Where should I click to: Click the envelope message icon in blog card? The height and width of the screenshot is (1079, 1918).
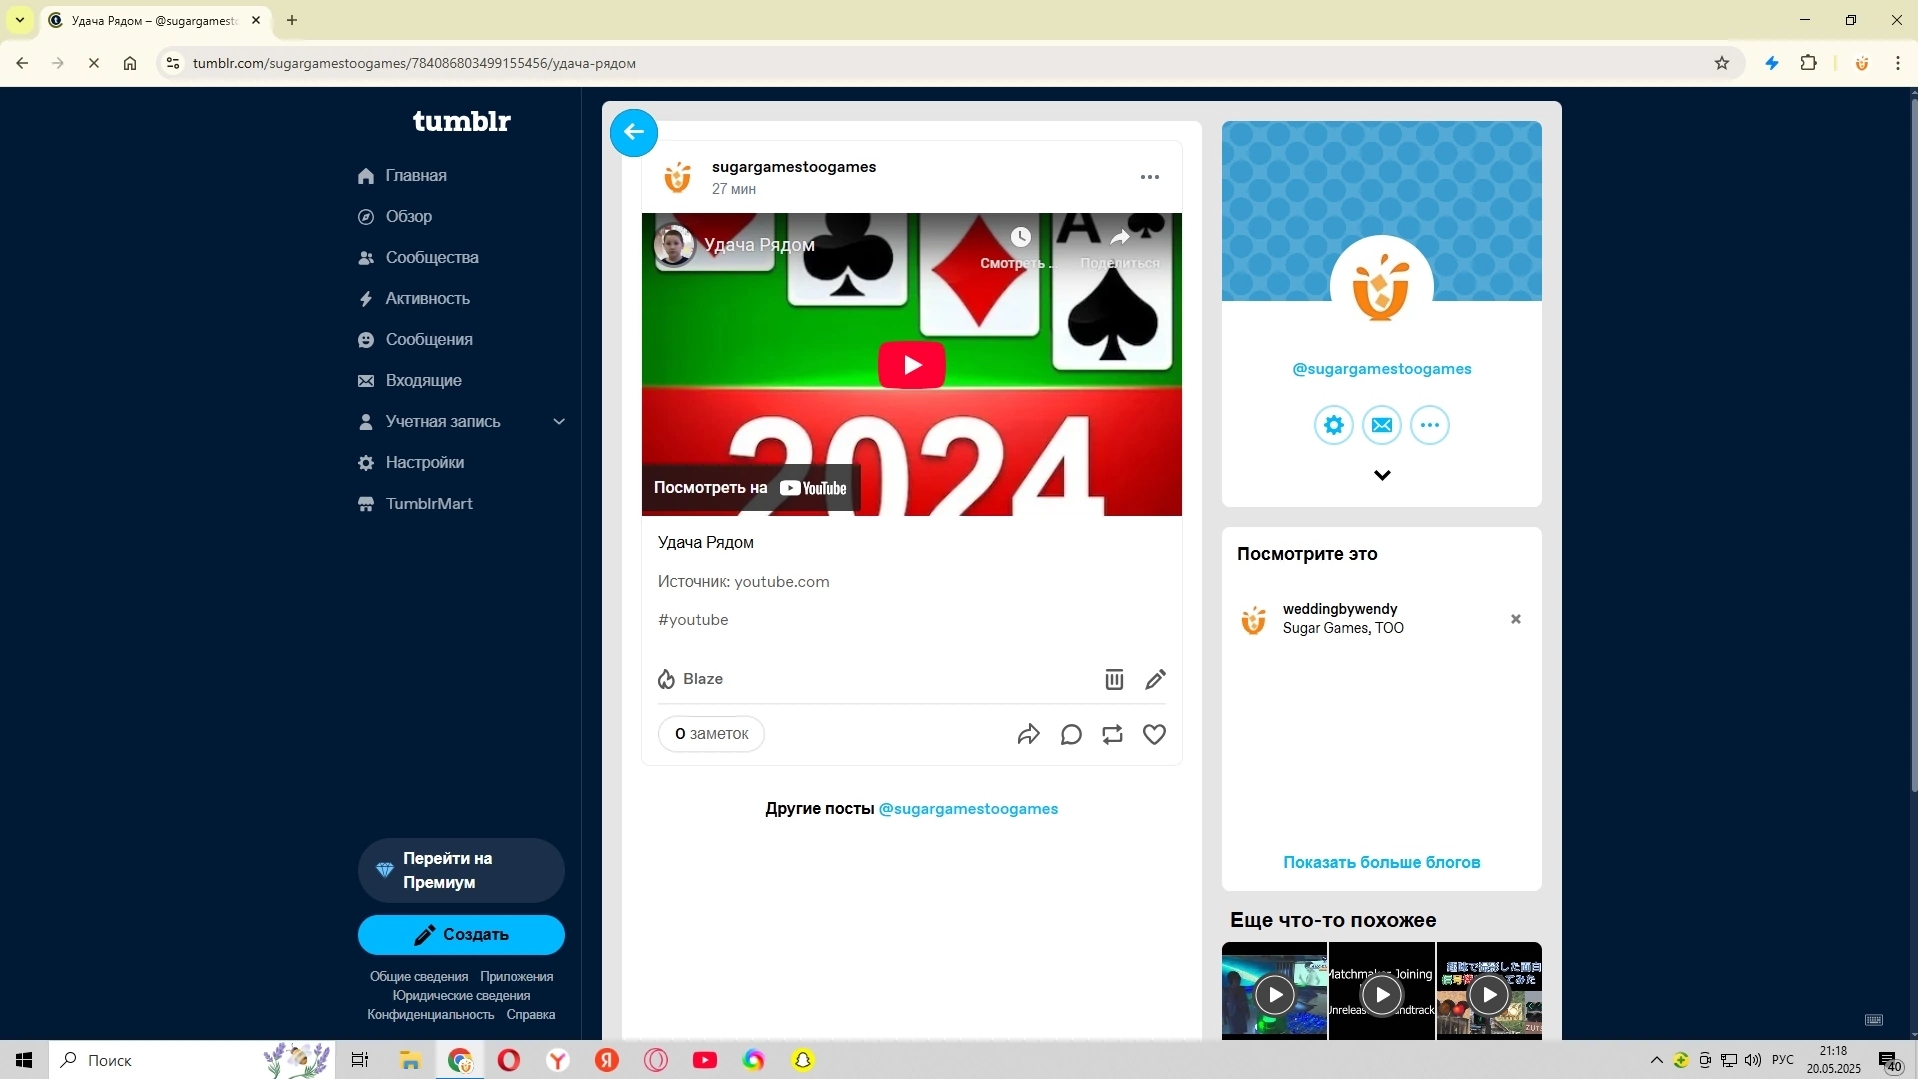coord(1381,425)
